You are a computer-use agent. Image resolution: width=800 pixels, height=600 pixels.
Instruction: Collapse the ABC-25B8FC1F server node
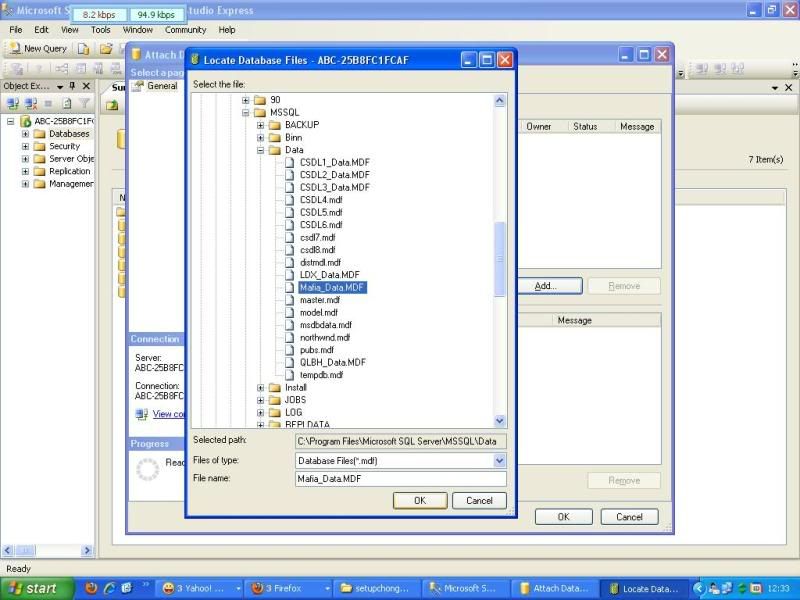10,121
